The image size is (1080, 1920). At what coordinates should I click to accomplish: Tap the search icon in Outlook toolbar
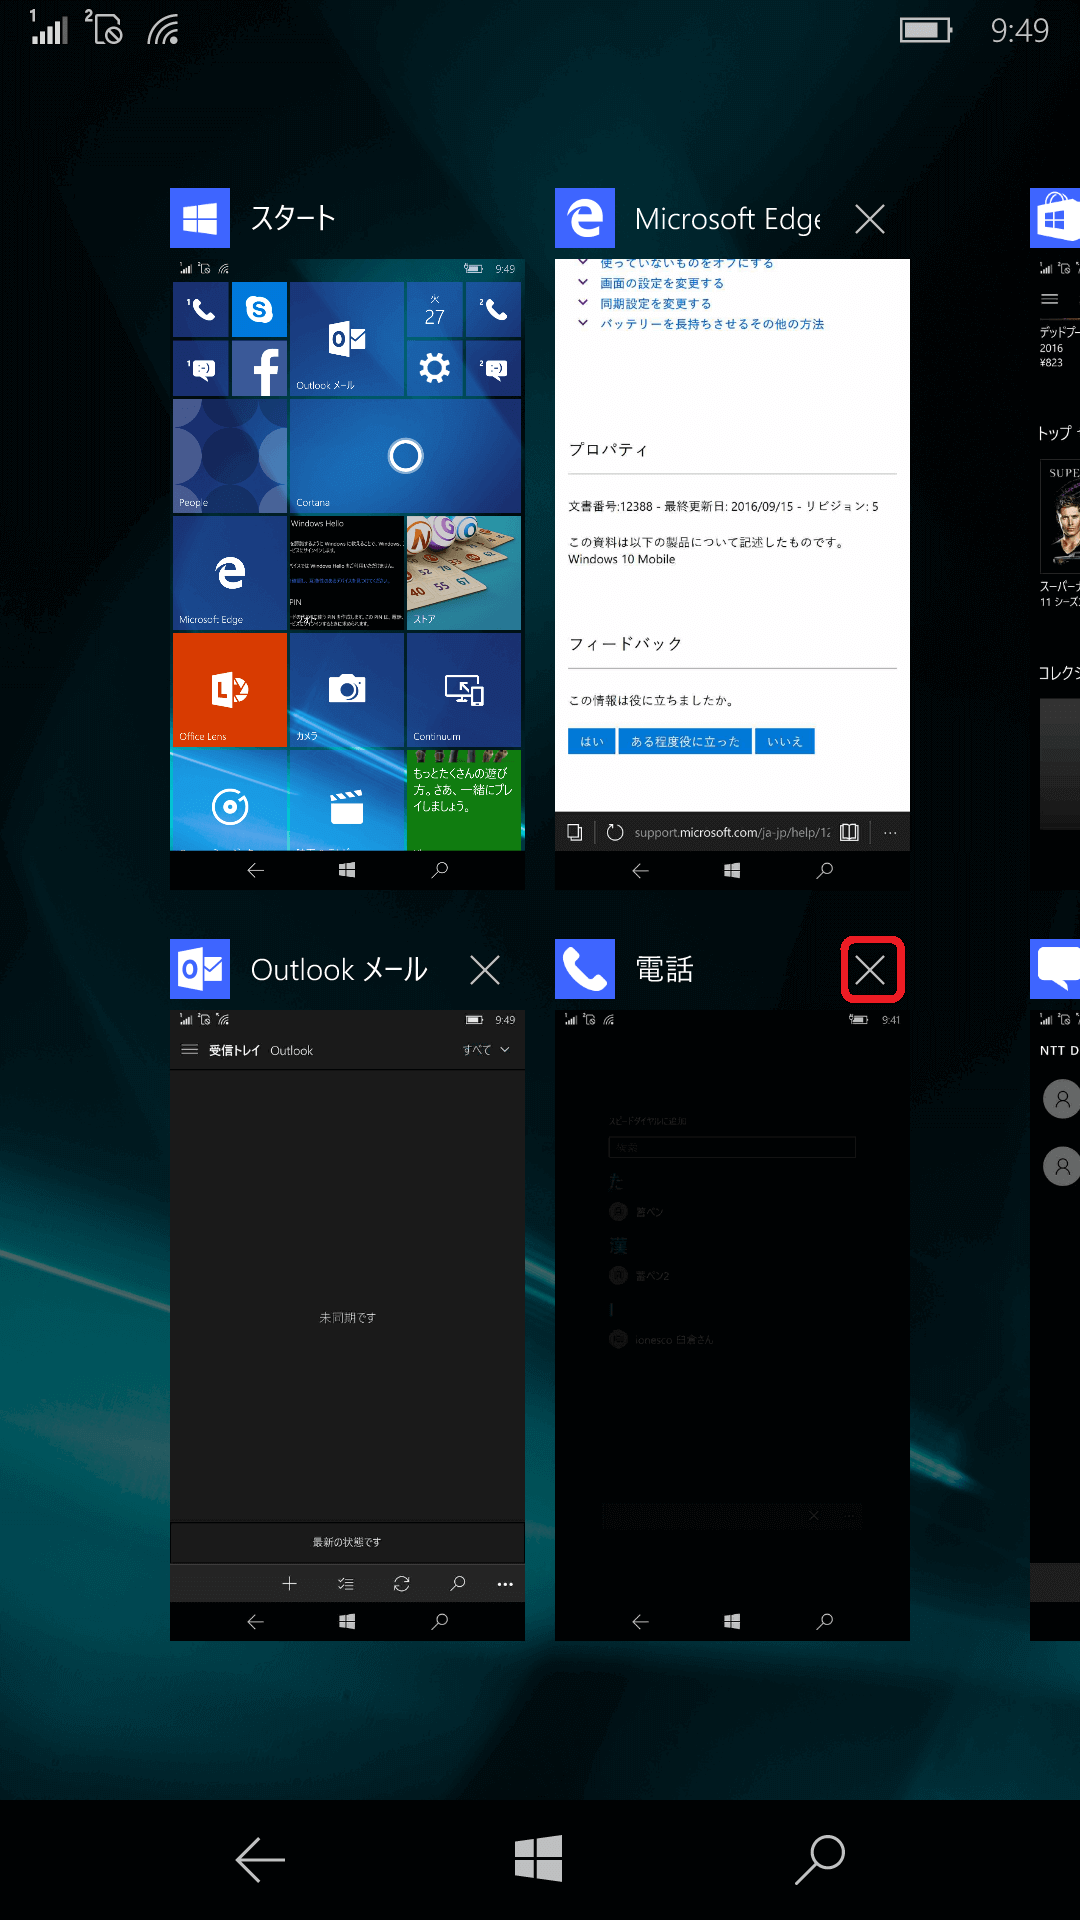click(458, 1584)
